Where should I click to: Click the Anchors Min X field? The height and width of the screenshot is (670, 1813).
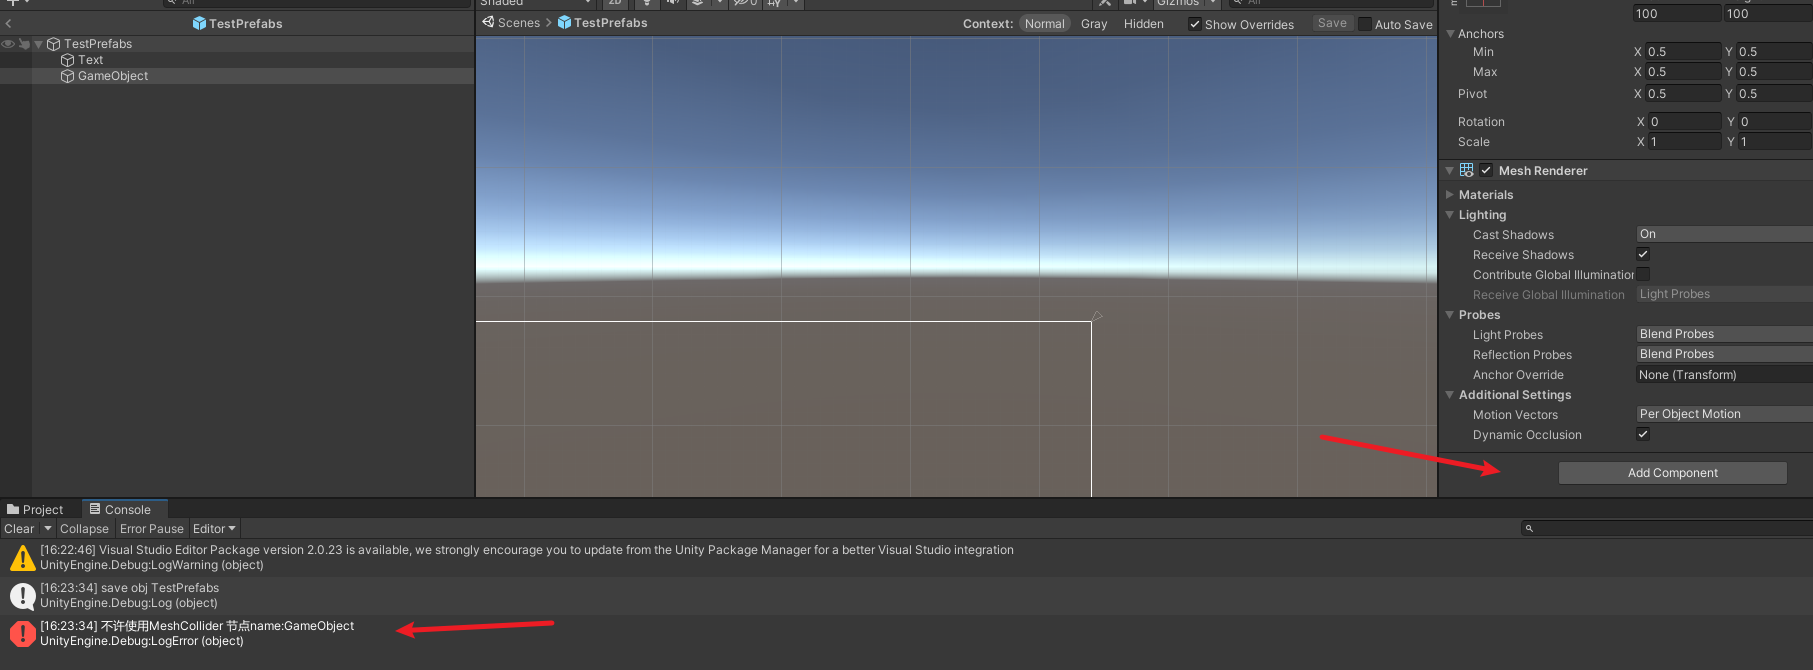pyautogui.click(x=1683, y=52)
